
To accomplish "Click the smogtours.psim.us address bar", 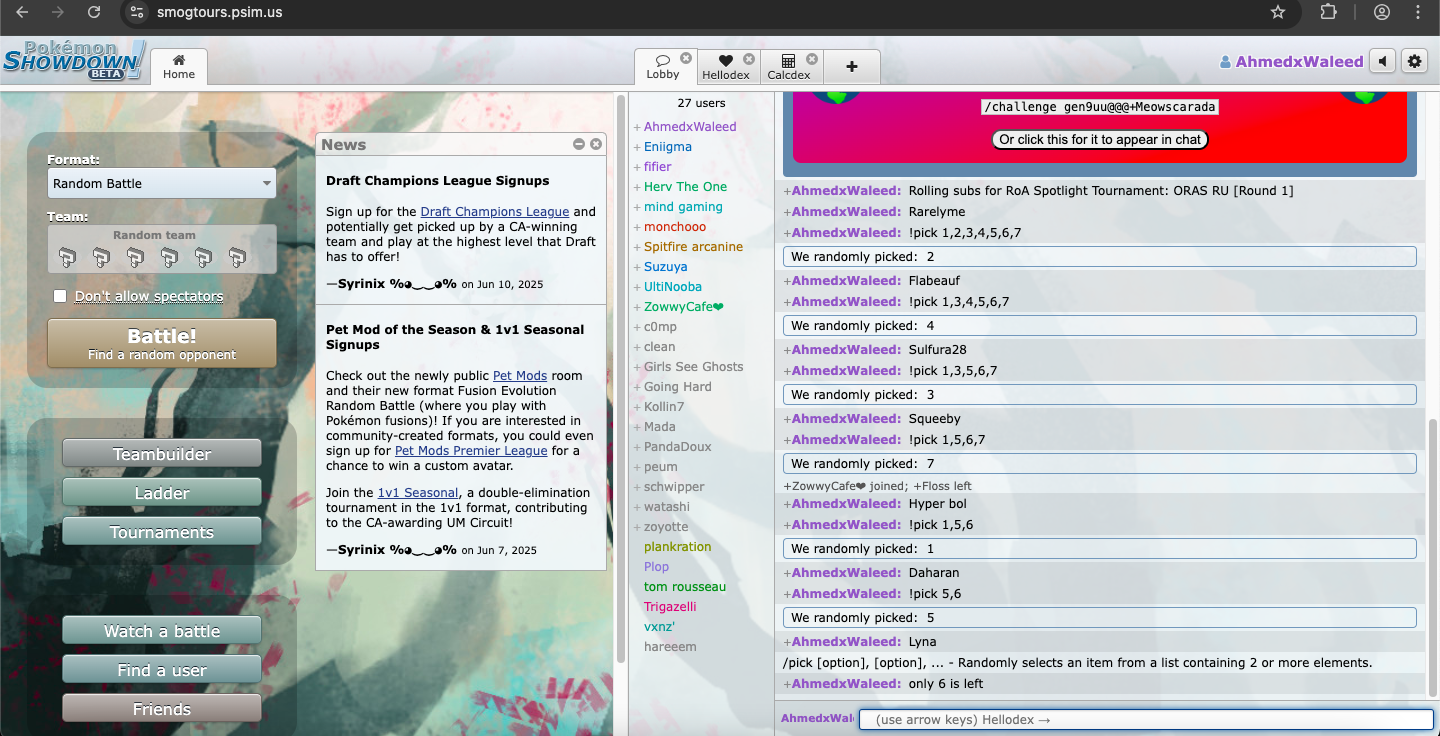I will (219, 12).
